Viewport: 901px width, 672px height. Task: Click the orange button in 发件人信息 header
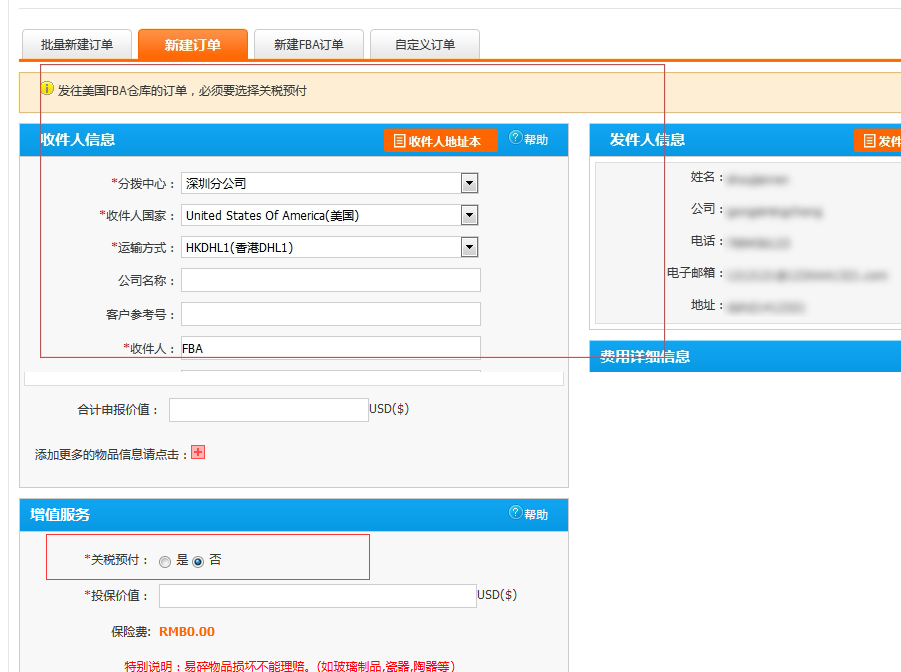click(x=878, y=141)
